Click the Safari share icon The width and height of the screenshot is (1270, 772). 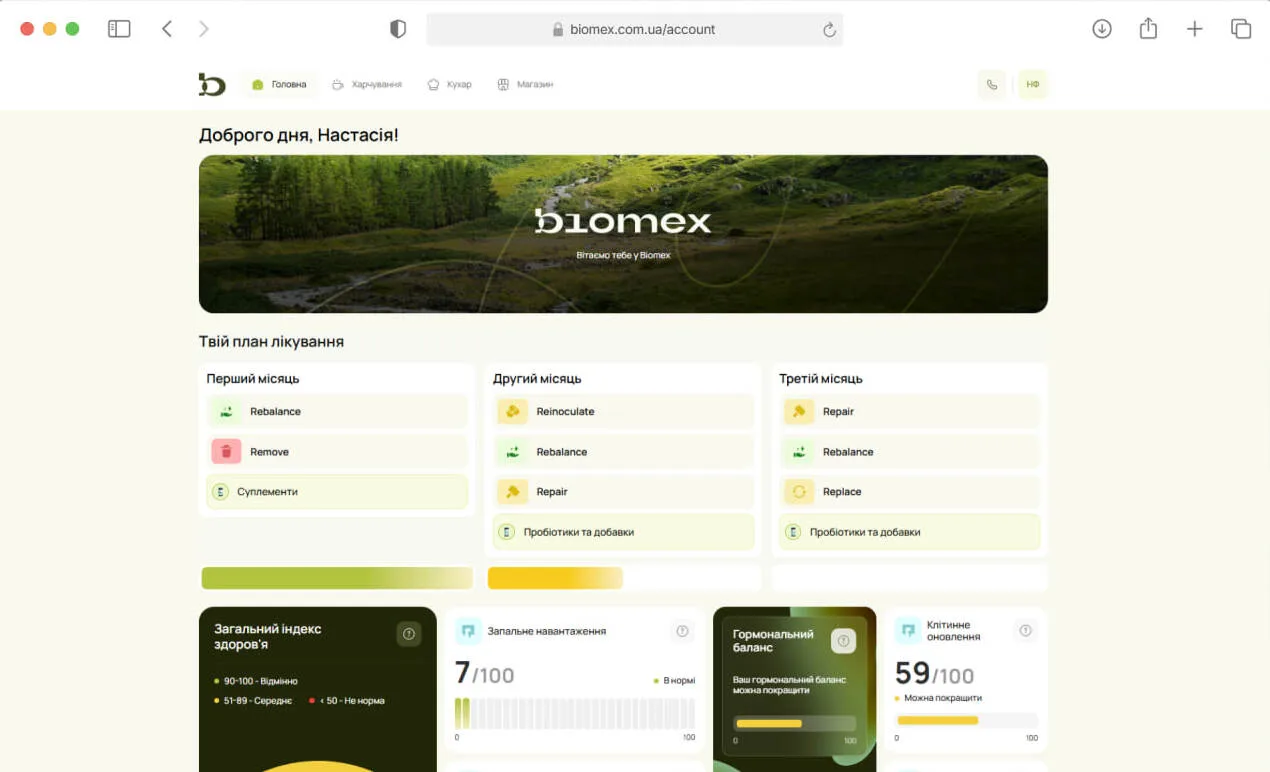pos(1148,29)
